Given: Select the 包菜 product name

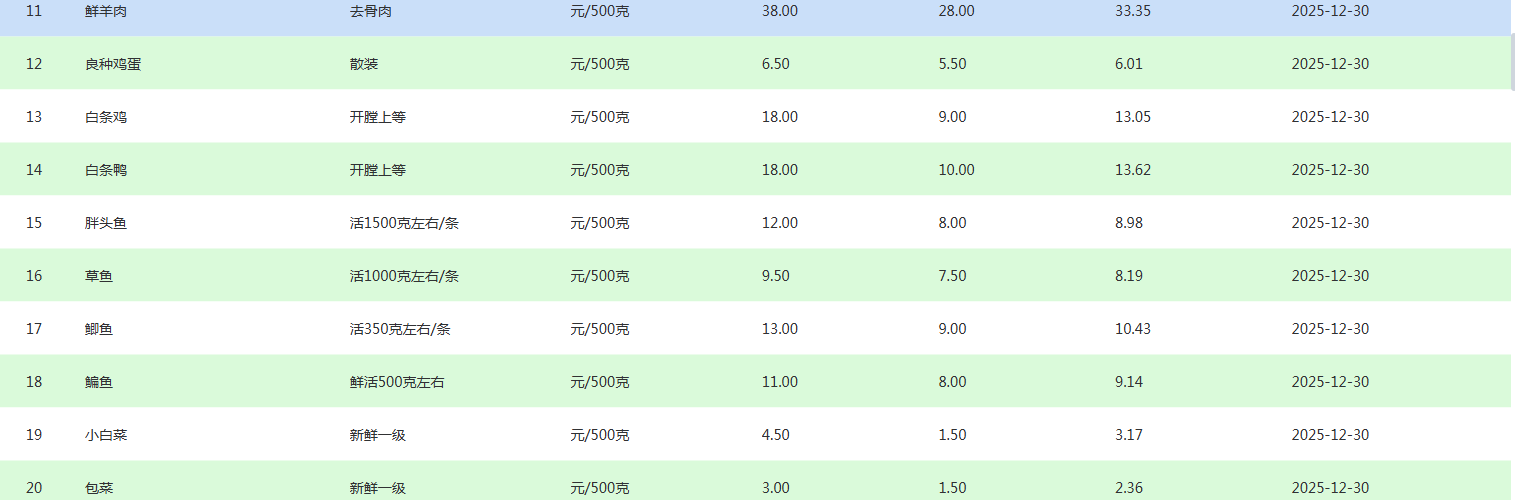Looking at the screenshot, I should tap(98, 488).
